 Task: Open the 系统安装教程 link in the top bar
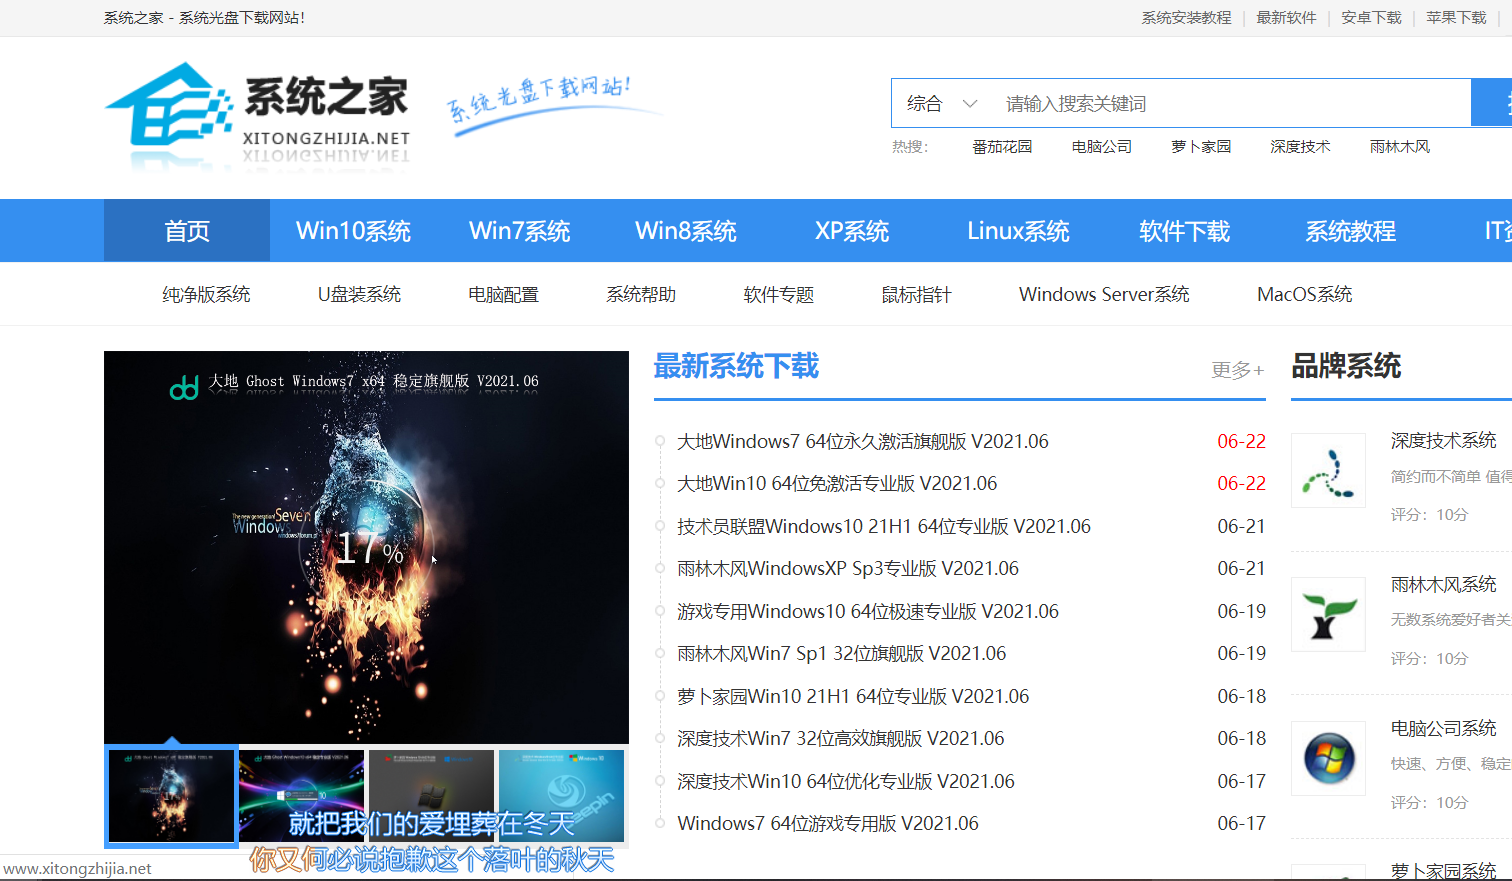click(x=1185, y=17)
